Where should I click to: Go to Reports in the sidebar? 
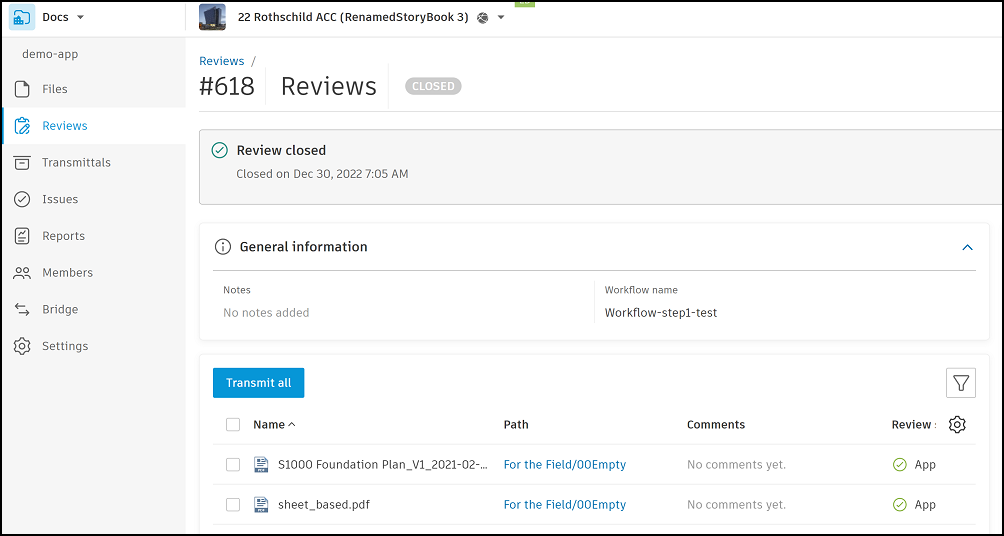click(63, 236)
